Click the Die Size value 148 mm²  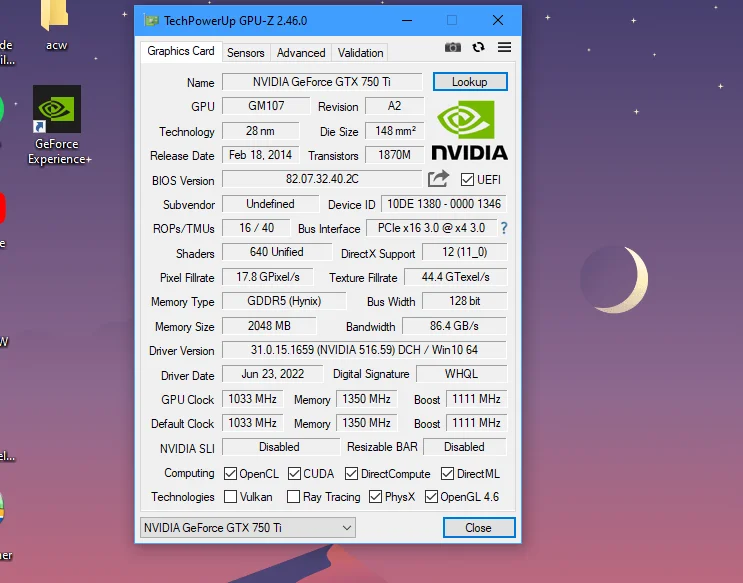[395, 131]
